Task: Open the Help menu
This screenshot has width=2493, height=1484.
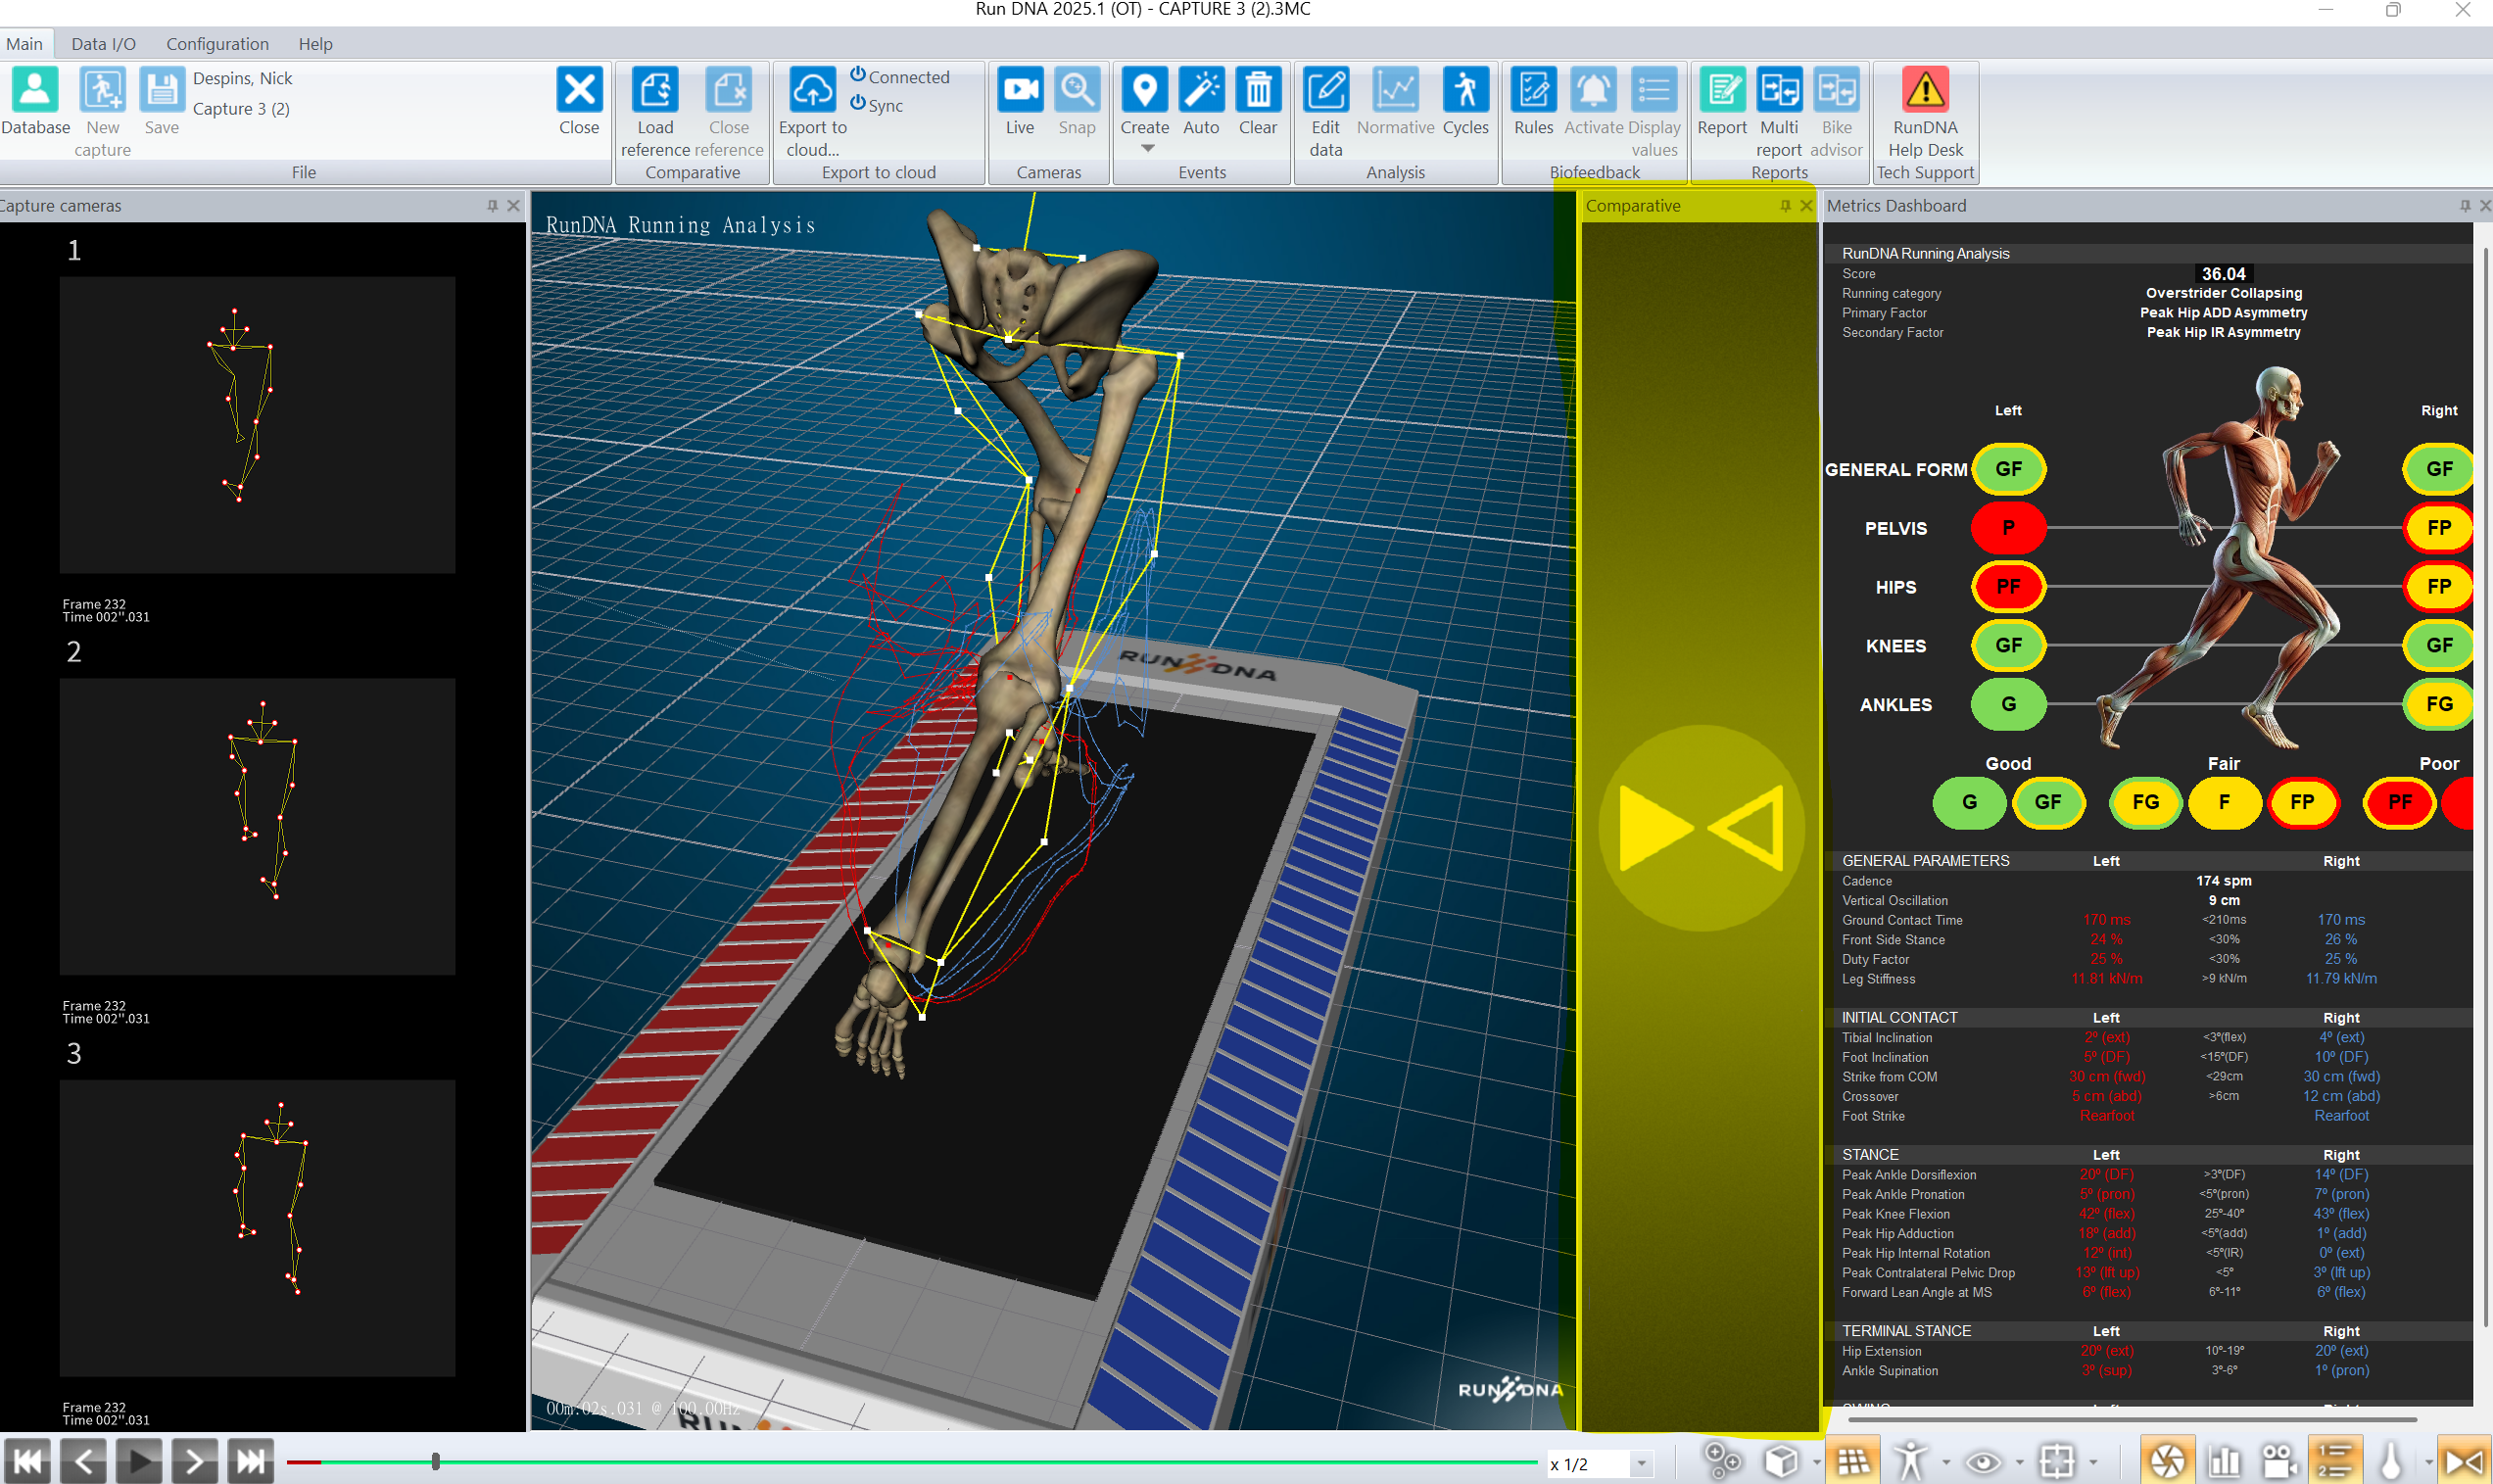Action: (x=315, y=44)
